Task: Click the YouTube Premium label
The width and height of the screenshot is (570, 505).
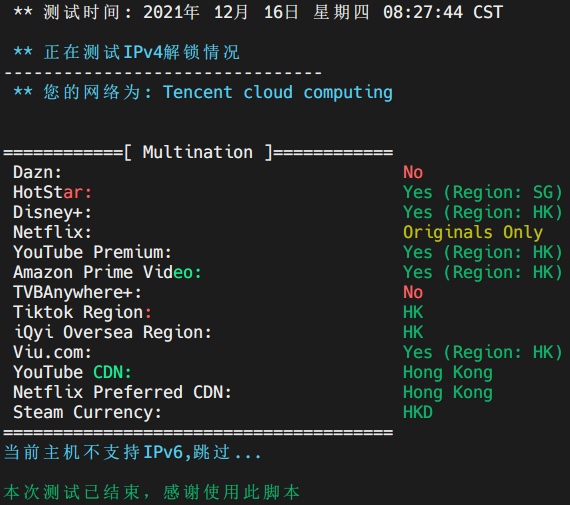Action: [92, 252]
